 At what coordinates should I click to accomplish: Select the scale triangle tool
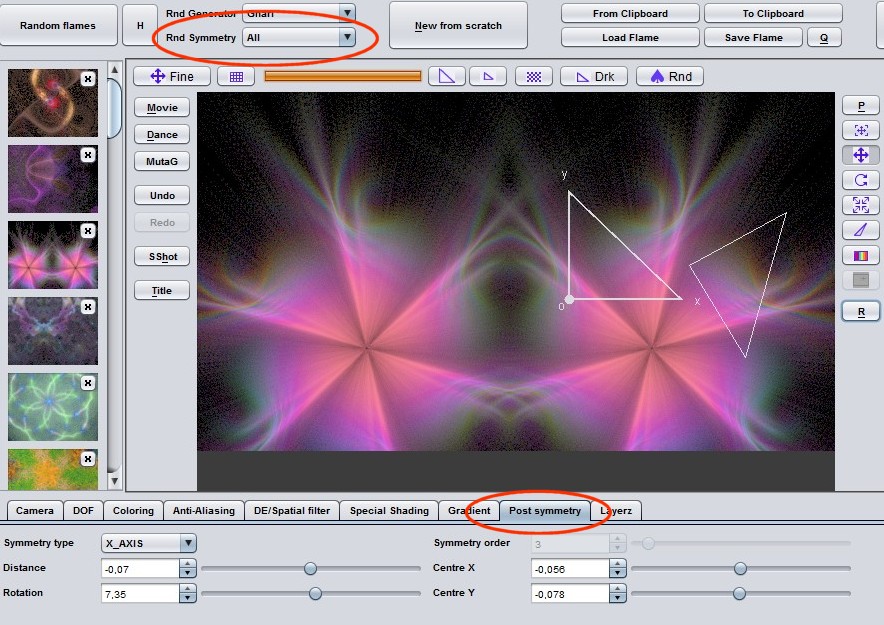click(x=860, y=205)
